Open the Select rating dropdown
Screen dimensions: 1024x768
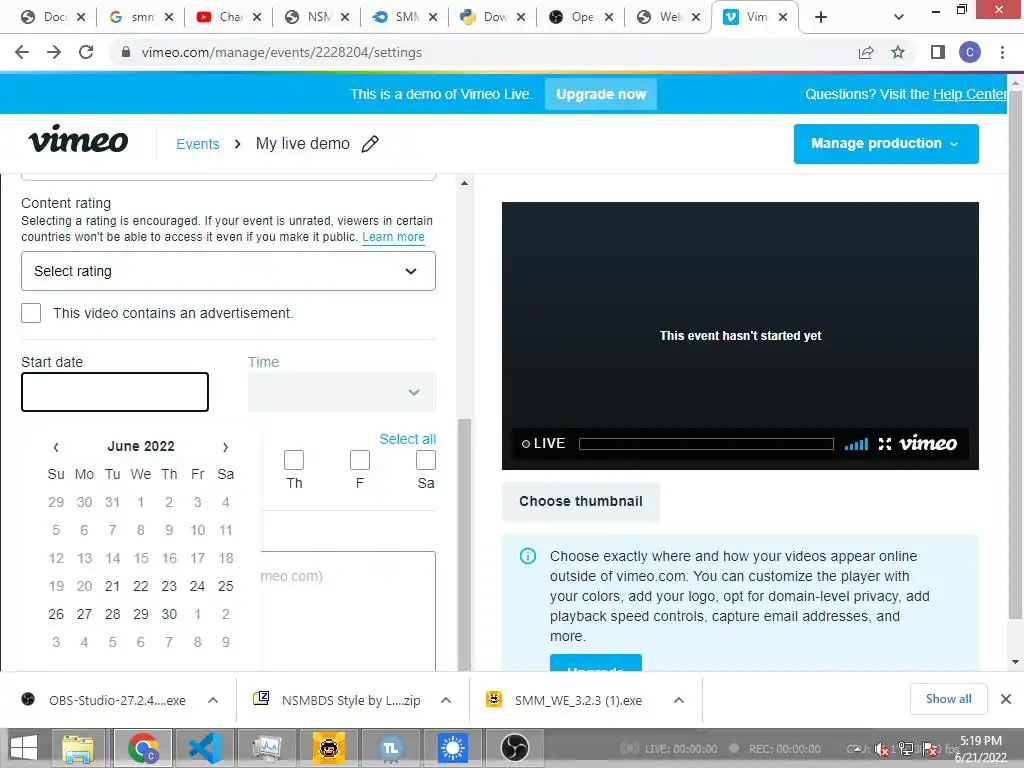pos(228,271)
